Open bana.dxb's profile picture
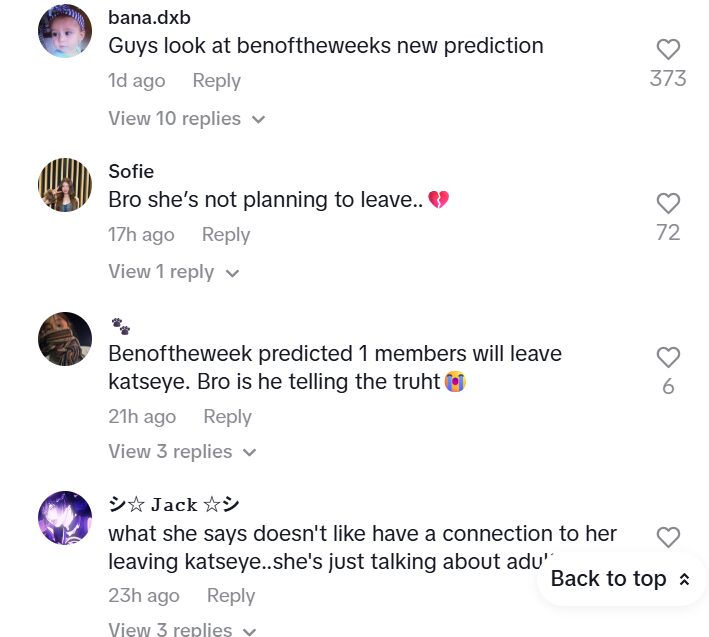This screenshot has width=709, height=637. pos(65,31)
